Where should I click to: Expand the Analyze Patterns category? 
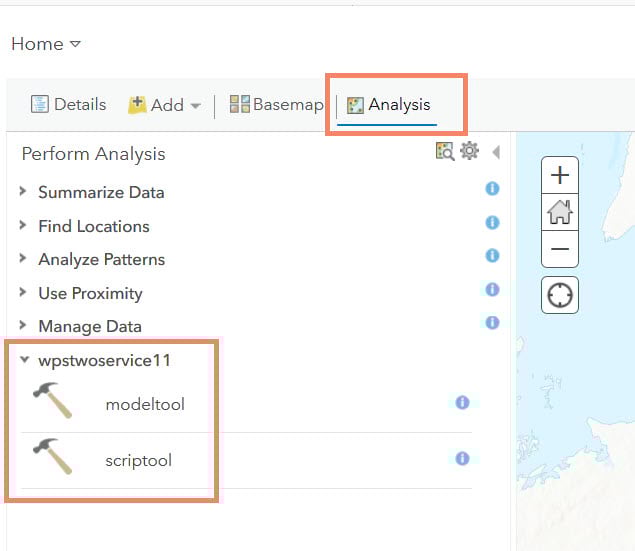pyautogui.click(x=23, y=258)
